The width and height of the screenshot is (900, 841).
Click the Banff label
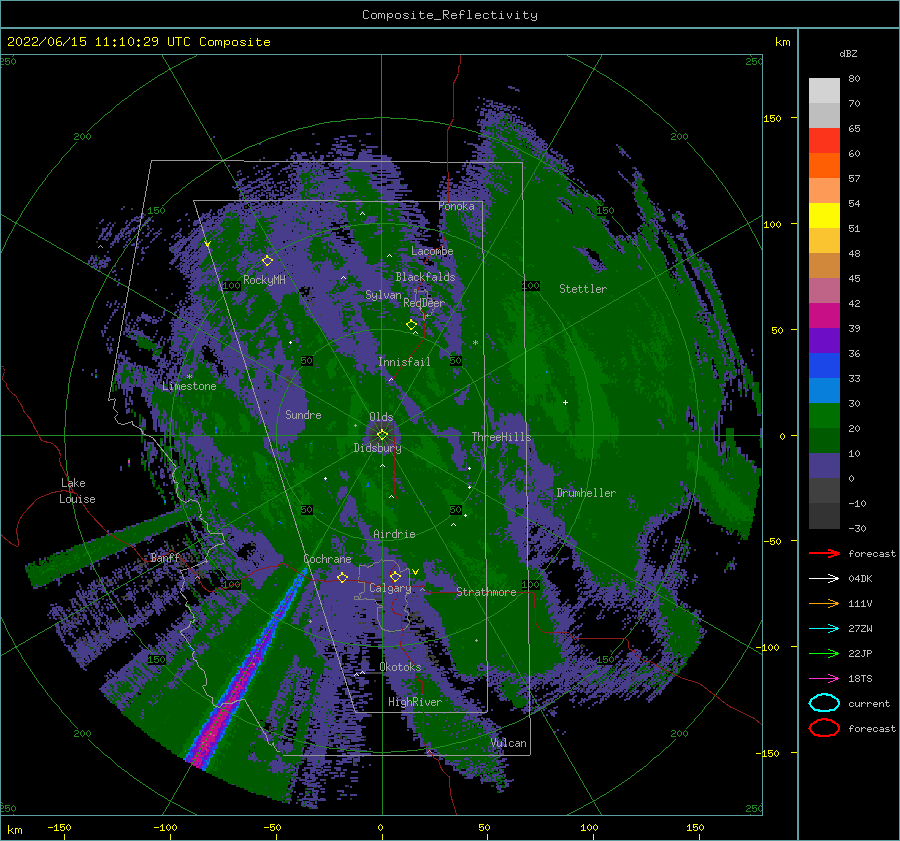coord(165,558)
